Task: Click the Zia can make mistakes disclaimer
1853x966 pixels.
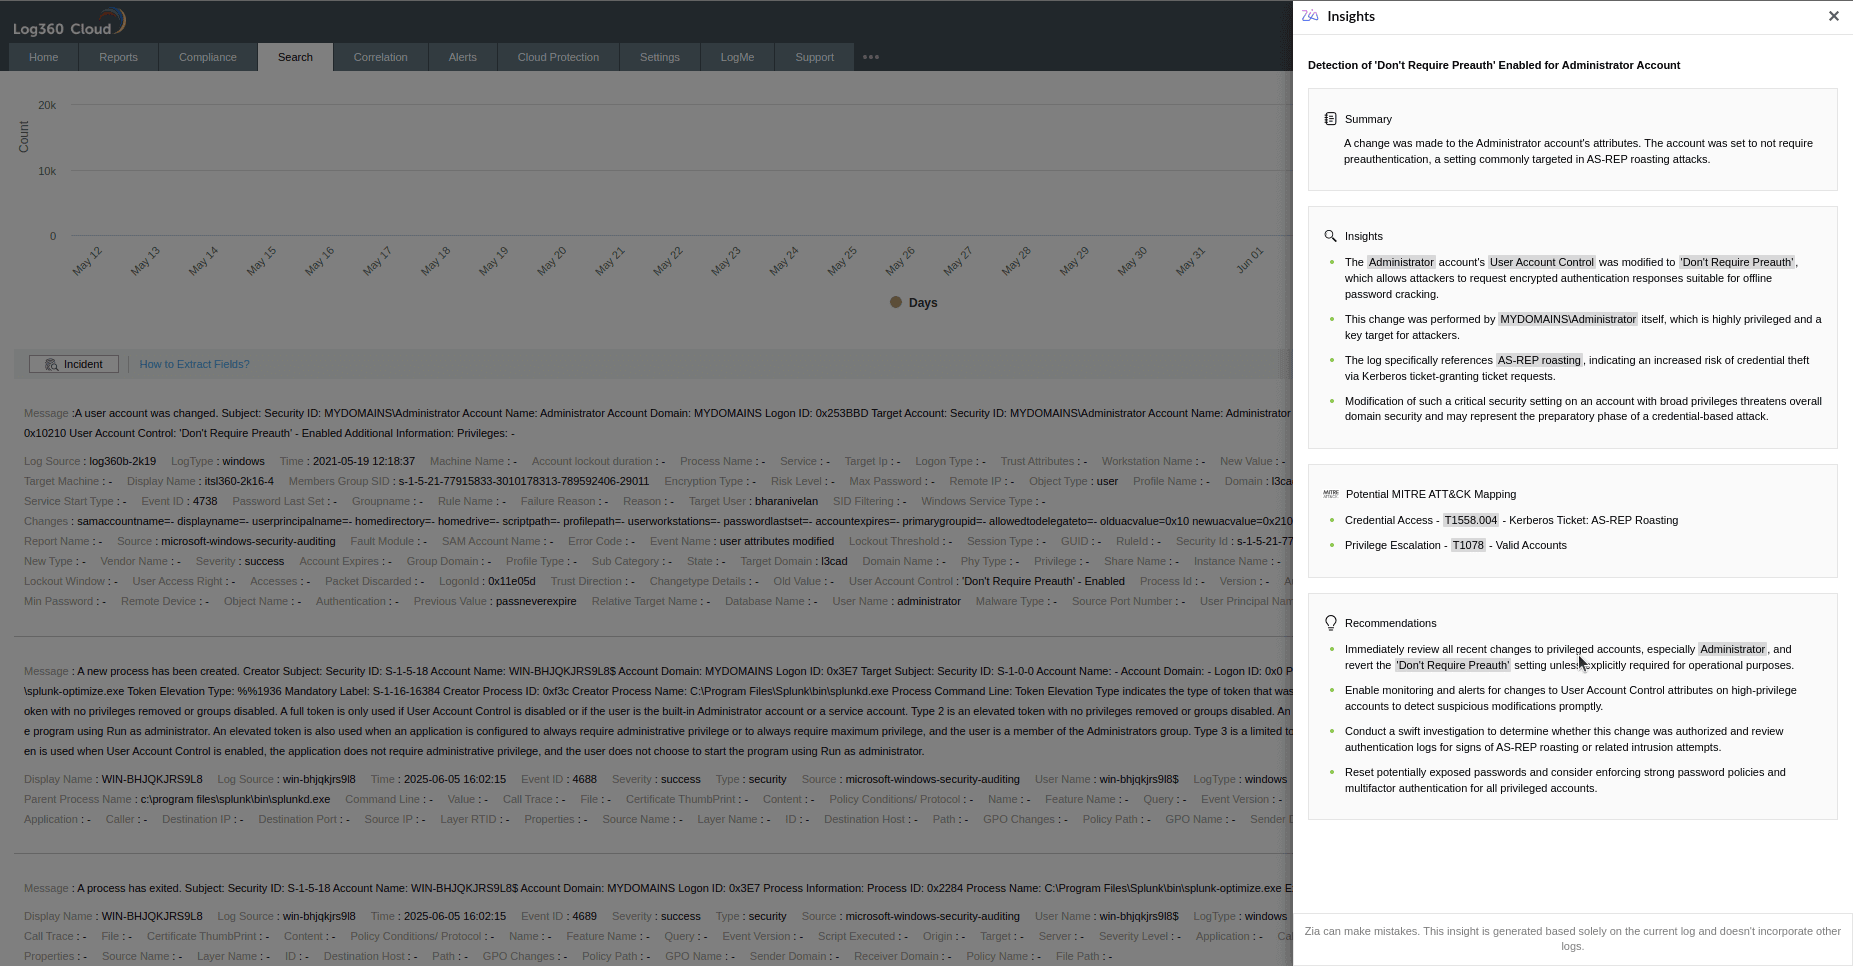Action: pos(1573,938)
